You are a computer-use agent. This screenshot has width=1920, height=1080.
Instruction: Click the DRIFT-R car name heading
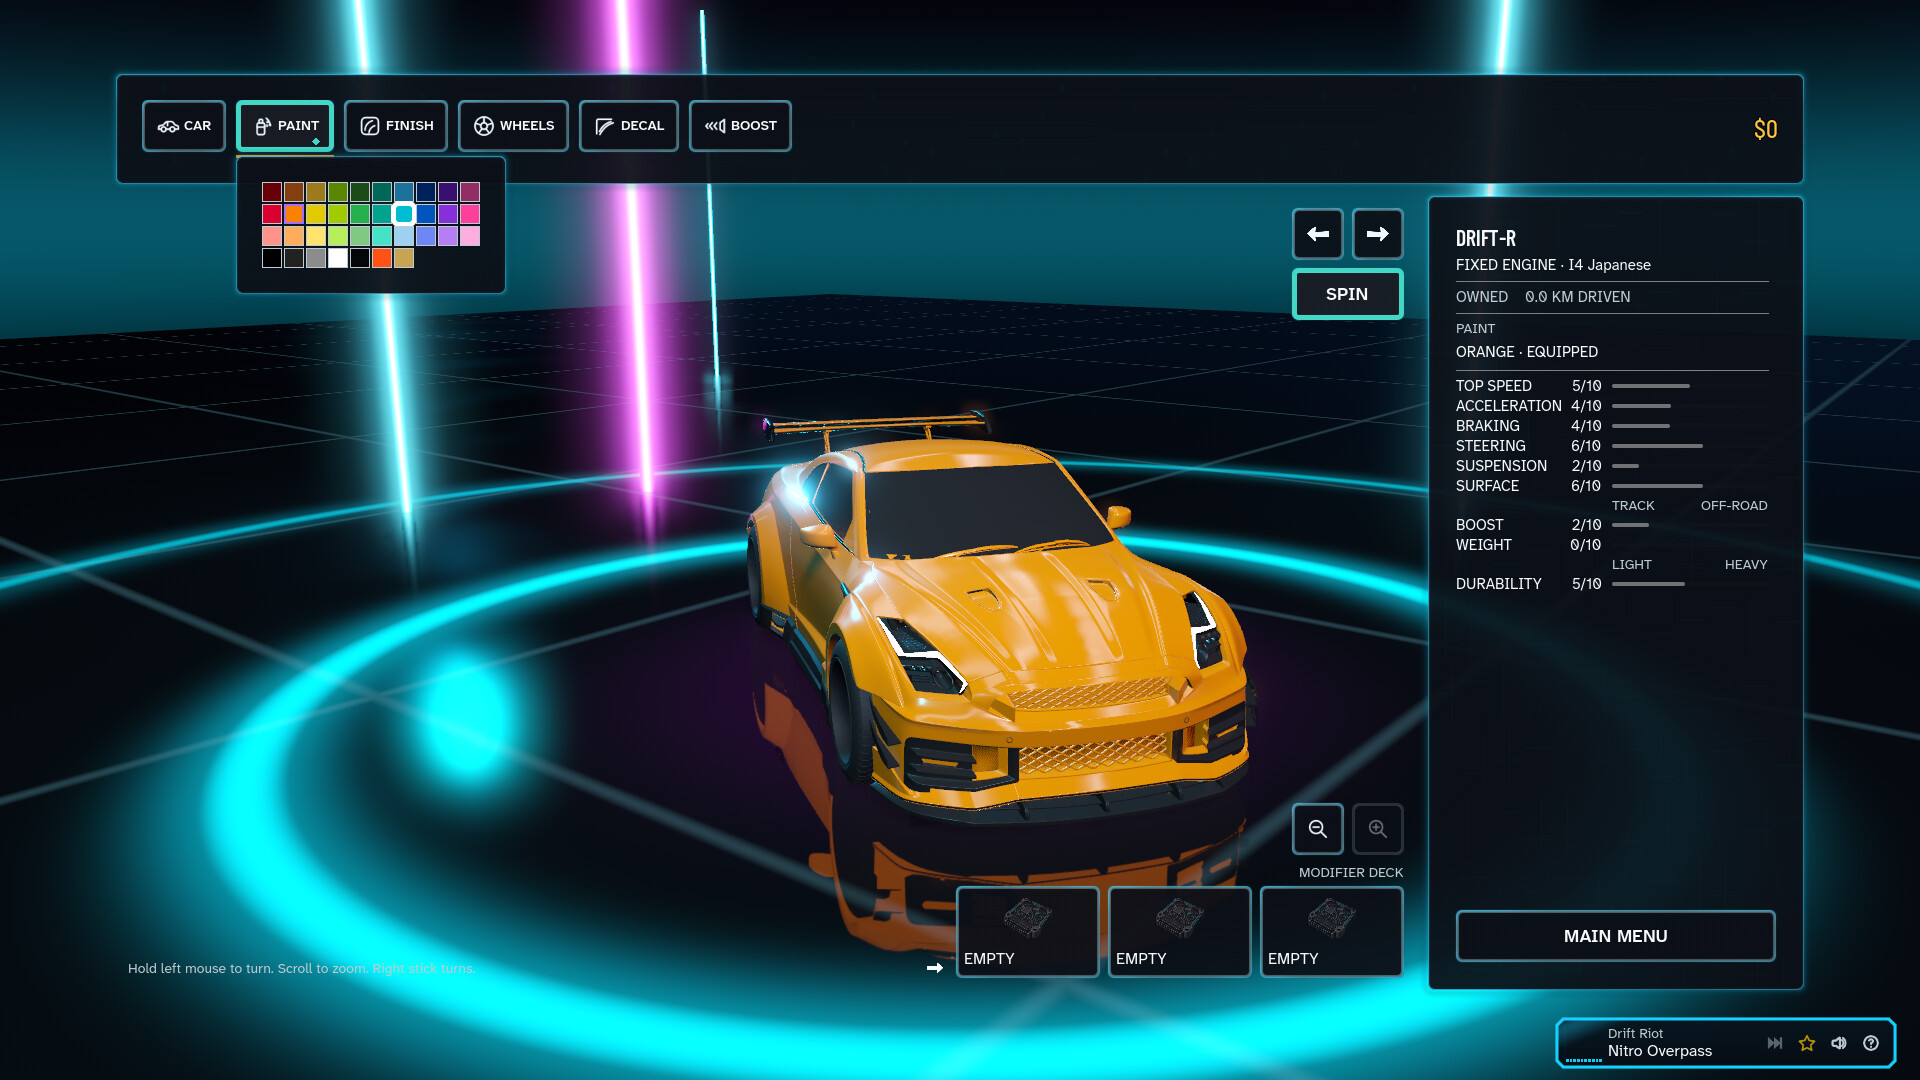coord(1485,238)
